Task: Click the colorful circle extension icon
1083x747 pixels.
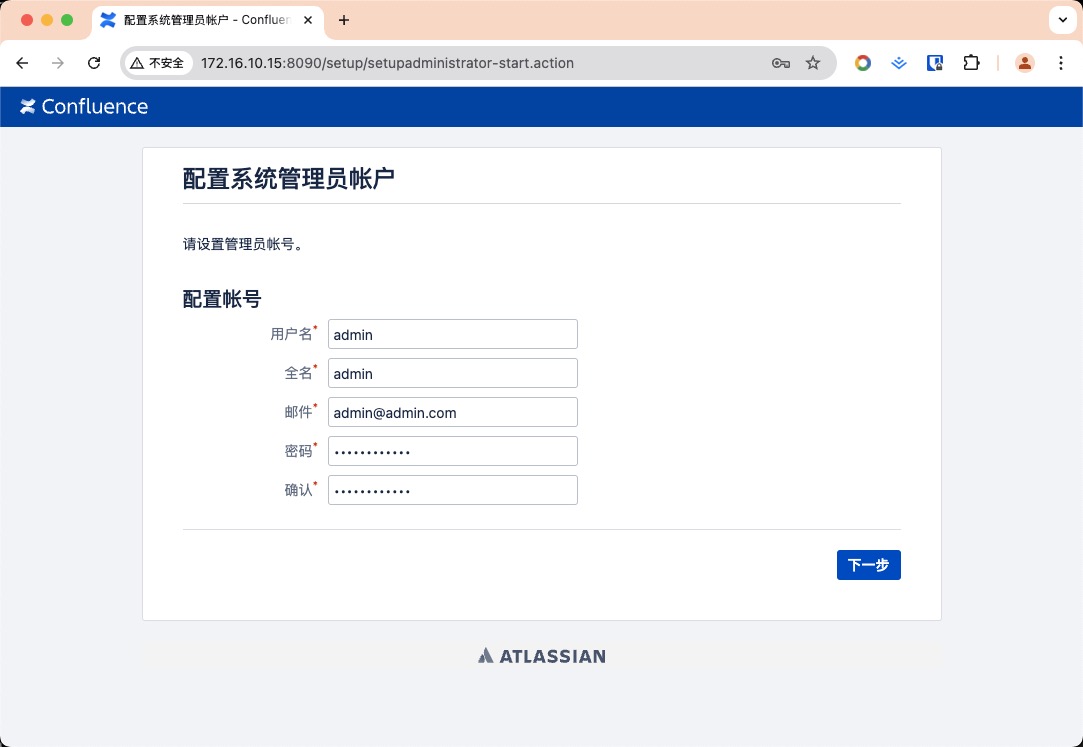Action: pyautogui.click(x=863, y=63)
